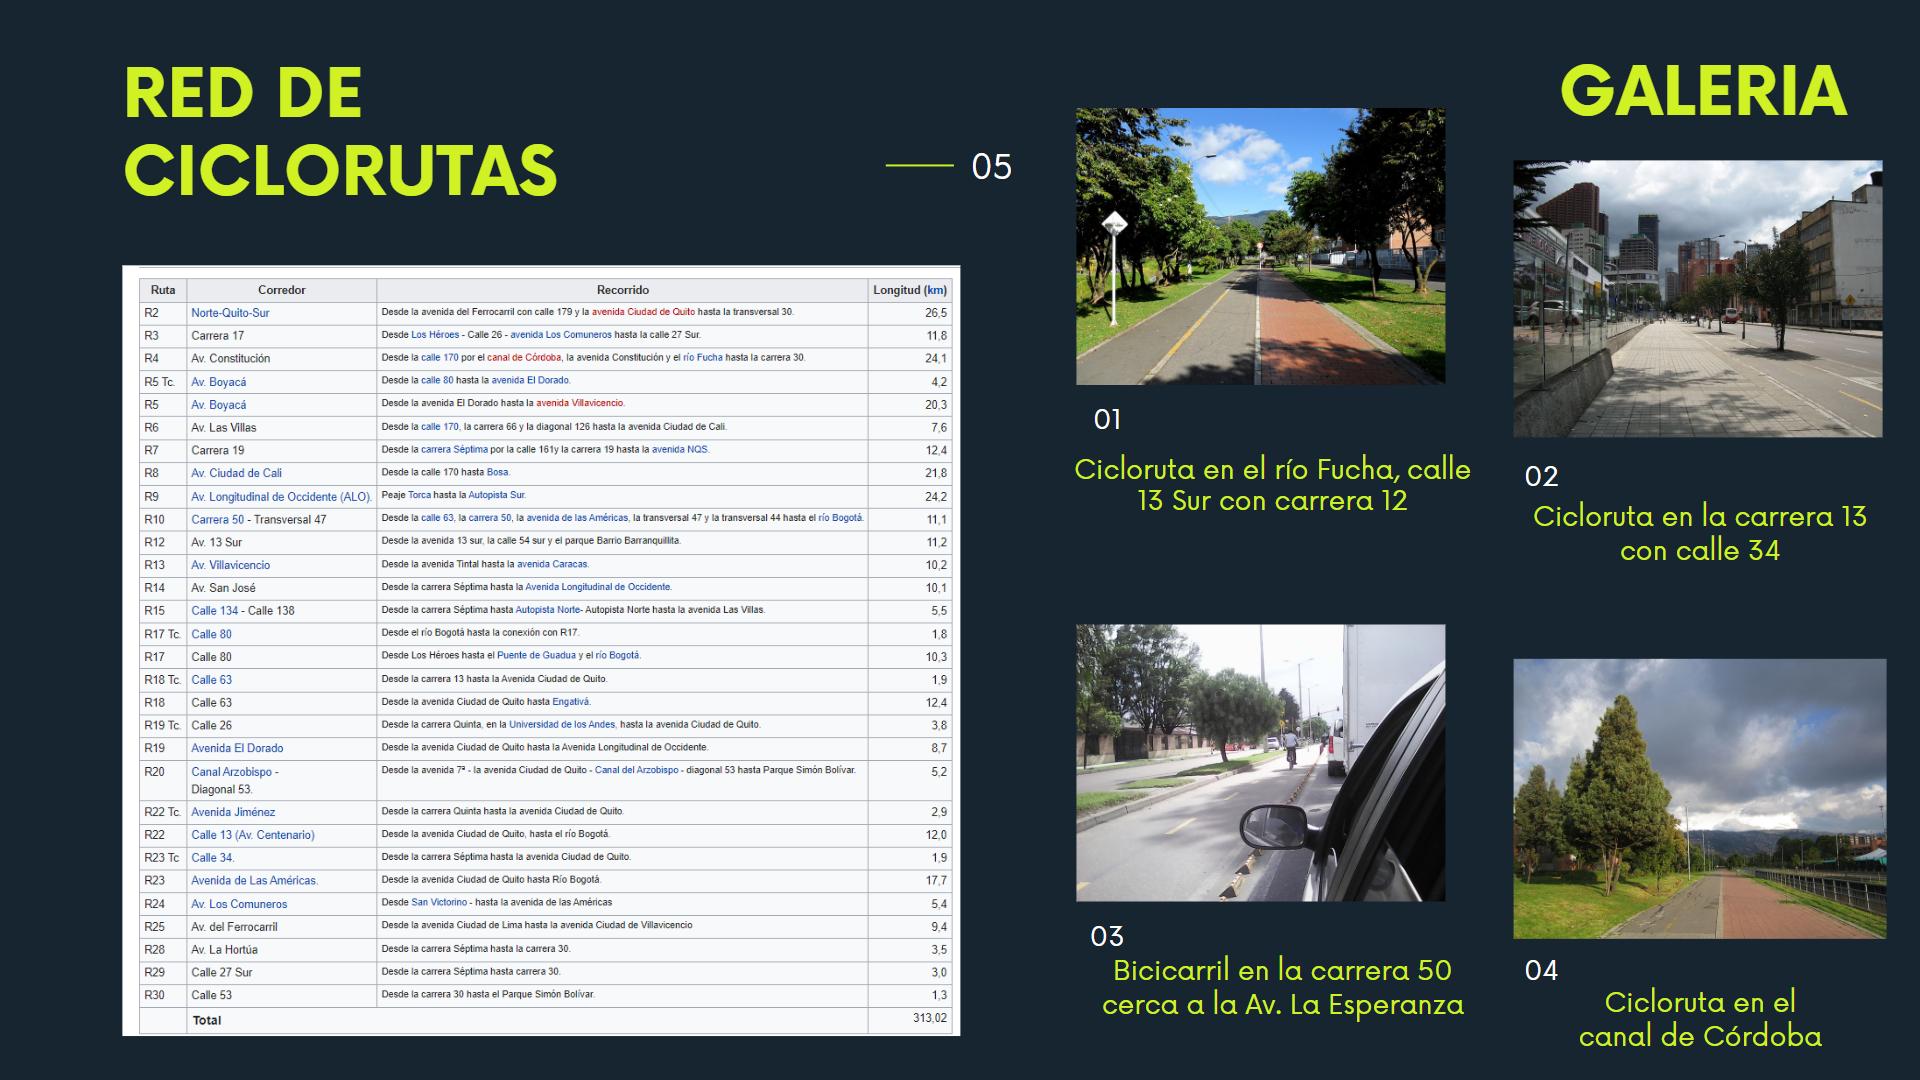1920x1080 pixels.
Task: Click the Carrera 50 corridor link
Action: (x=217, y=520)
